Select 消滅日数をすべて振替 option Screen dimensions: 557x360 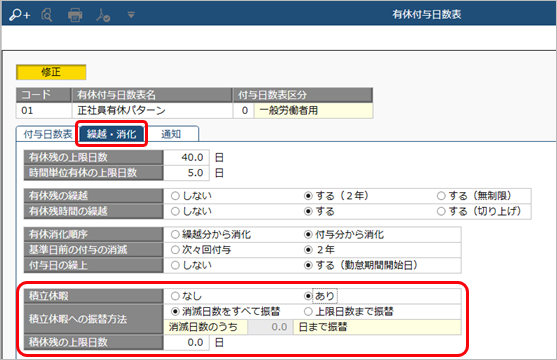tap(175, 312)
